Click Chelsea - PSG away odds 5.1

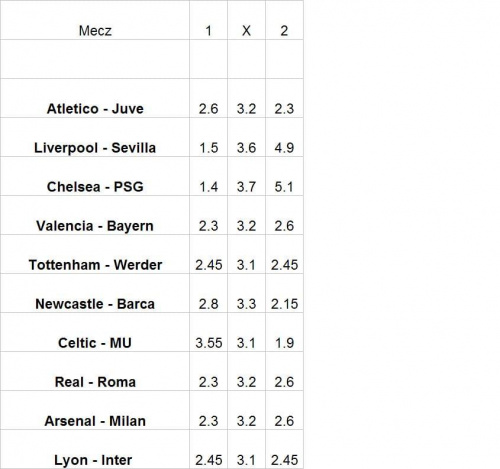[284, 176]
